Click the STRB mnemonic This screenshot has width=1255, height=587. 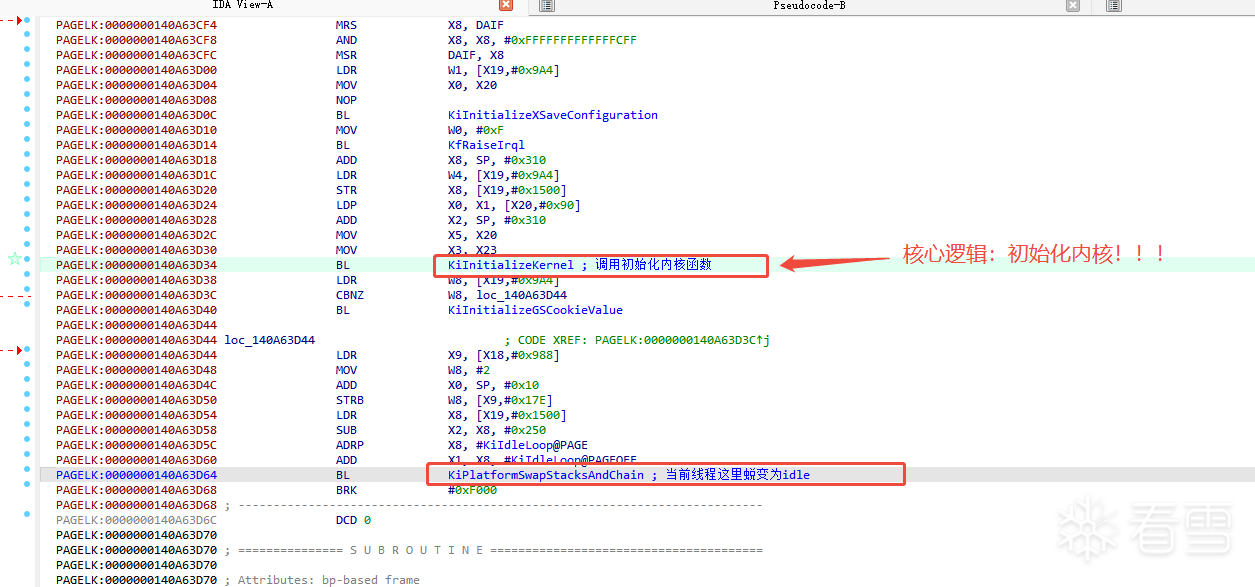[x=350, y=400]
